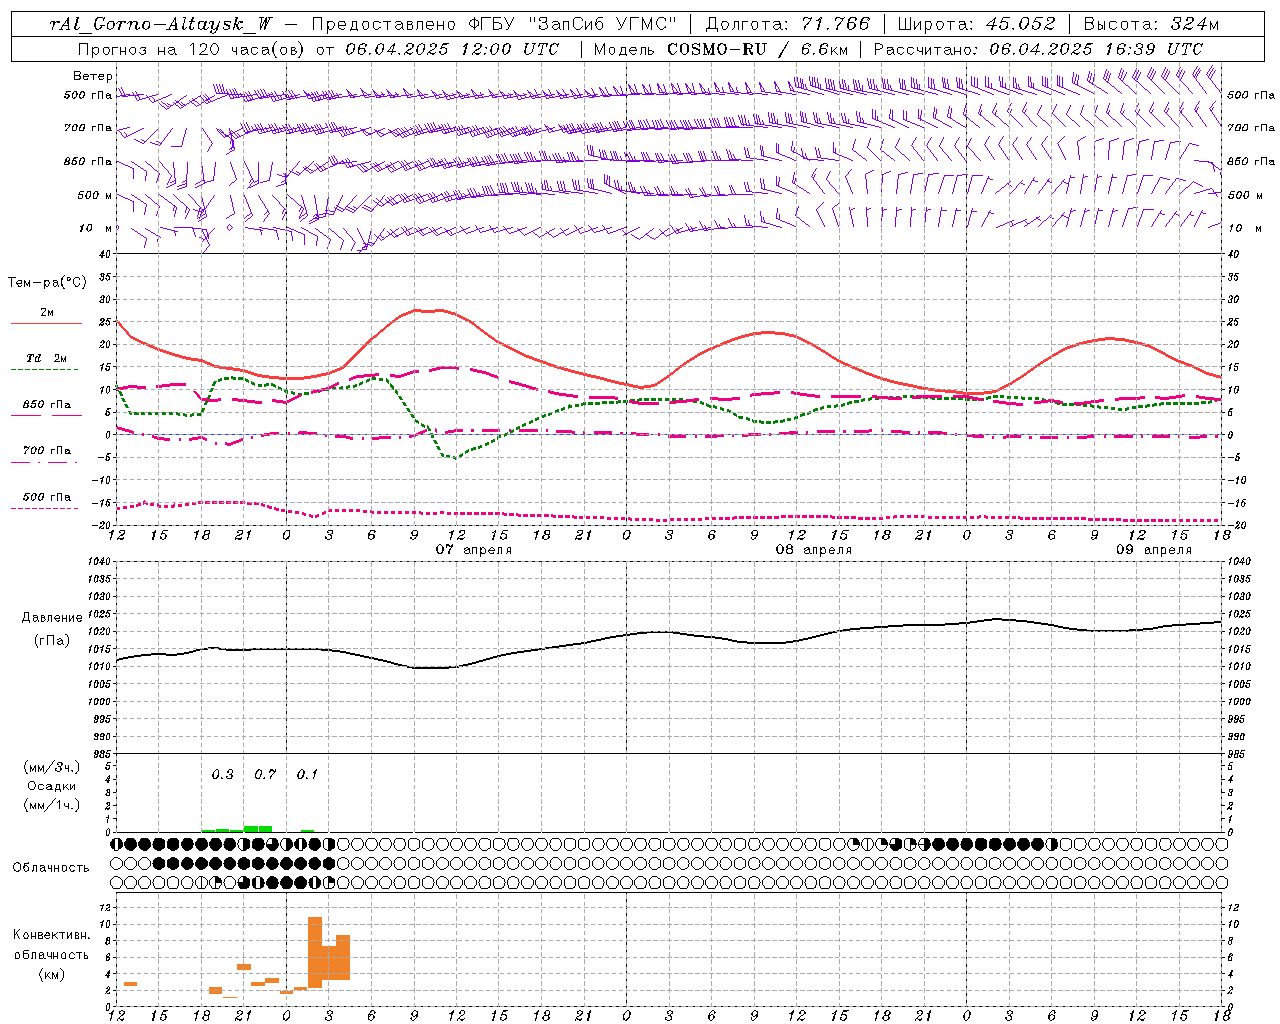
Task: Click the Конвективн. label
Action: coord(51,935)
